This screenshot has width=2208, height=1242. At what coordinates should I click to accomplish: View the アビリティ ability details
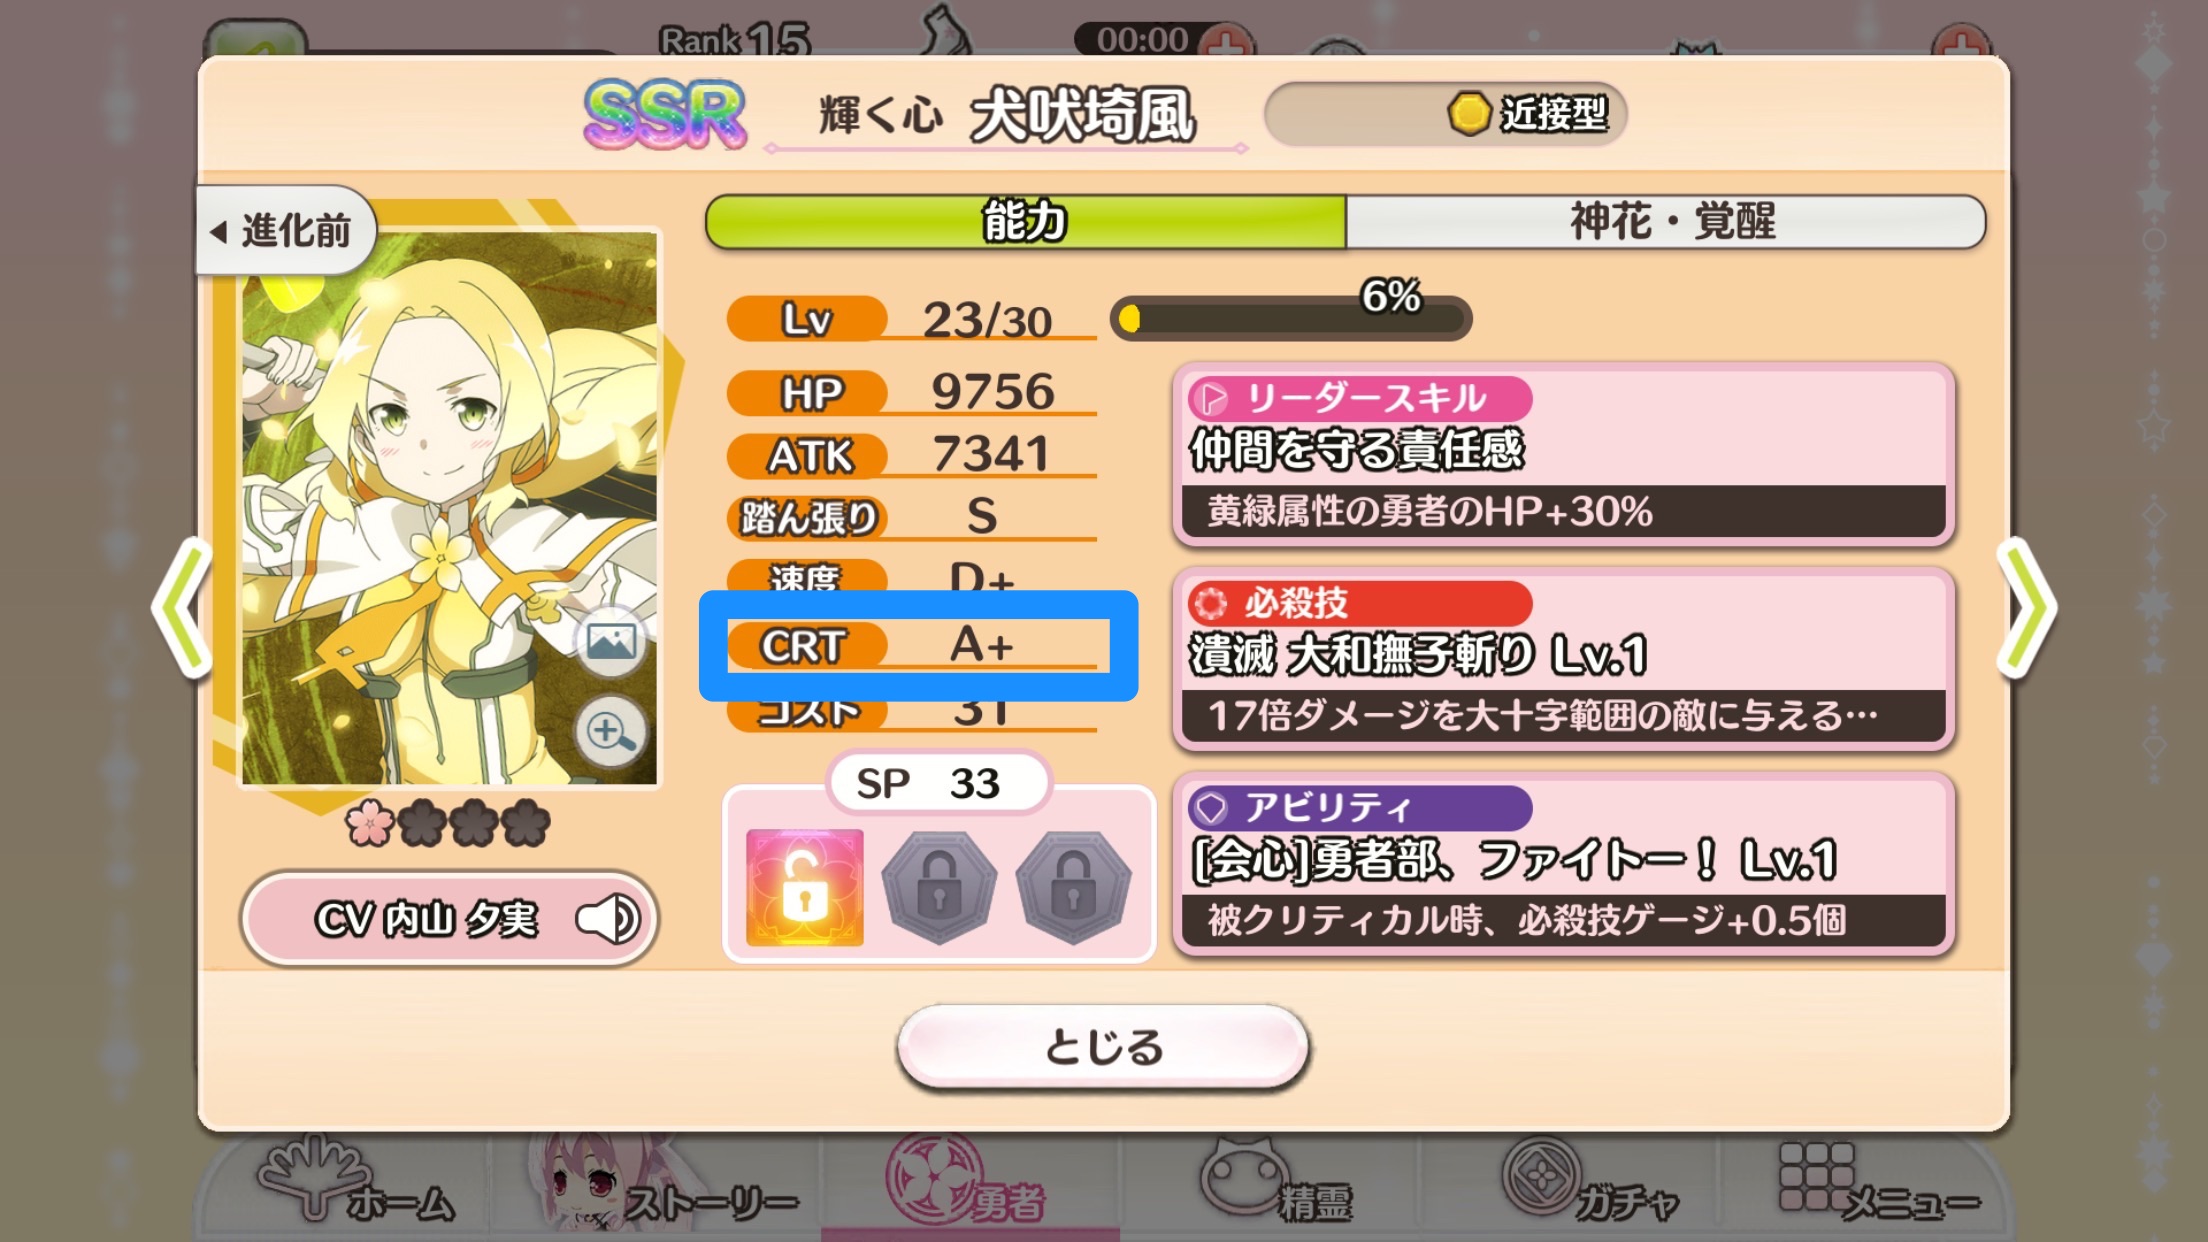tap(1564, 864)
